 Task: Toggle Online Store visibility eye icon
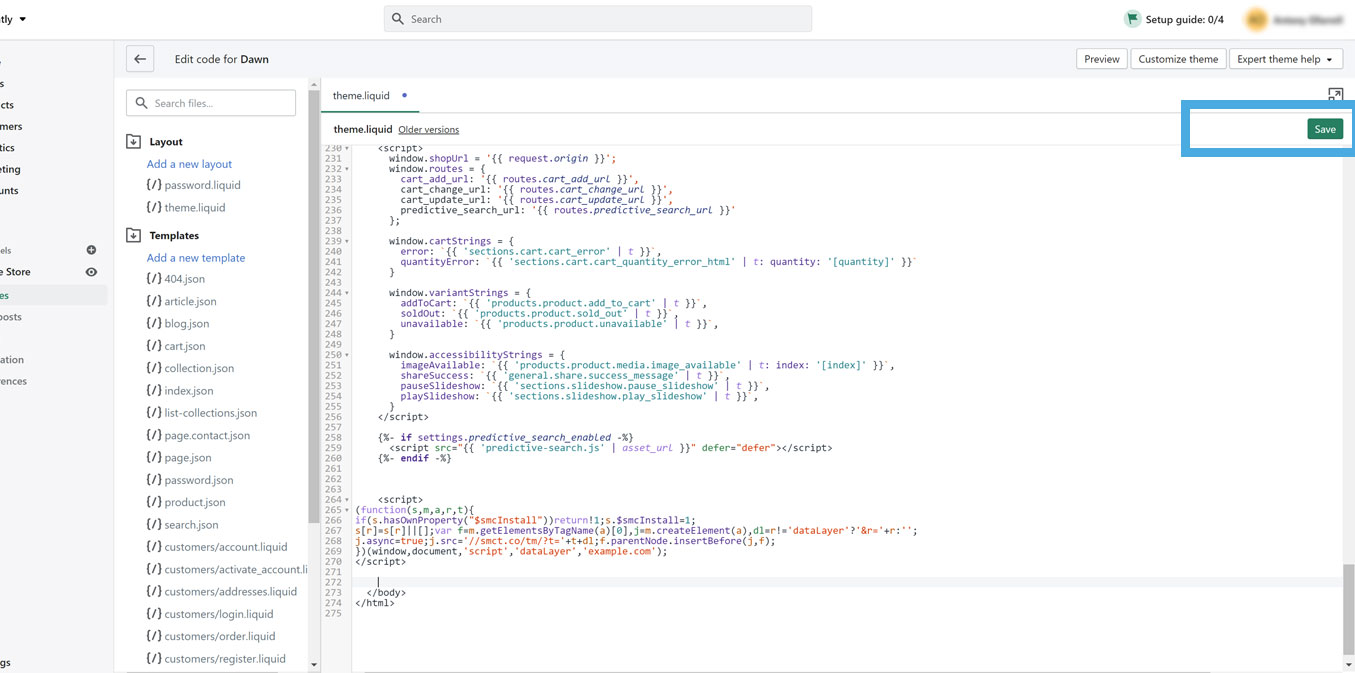pyautogui.click(x=90, y=271)
